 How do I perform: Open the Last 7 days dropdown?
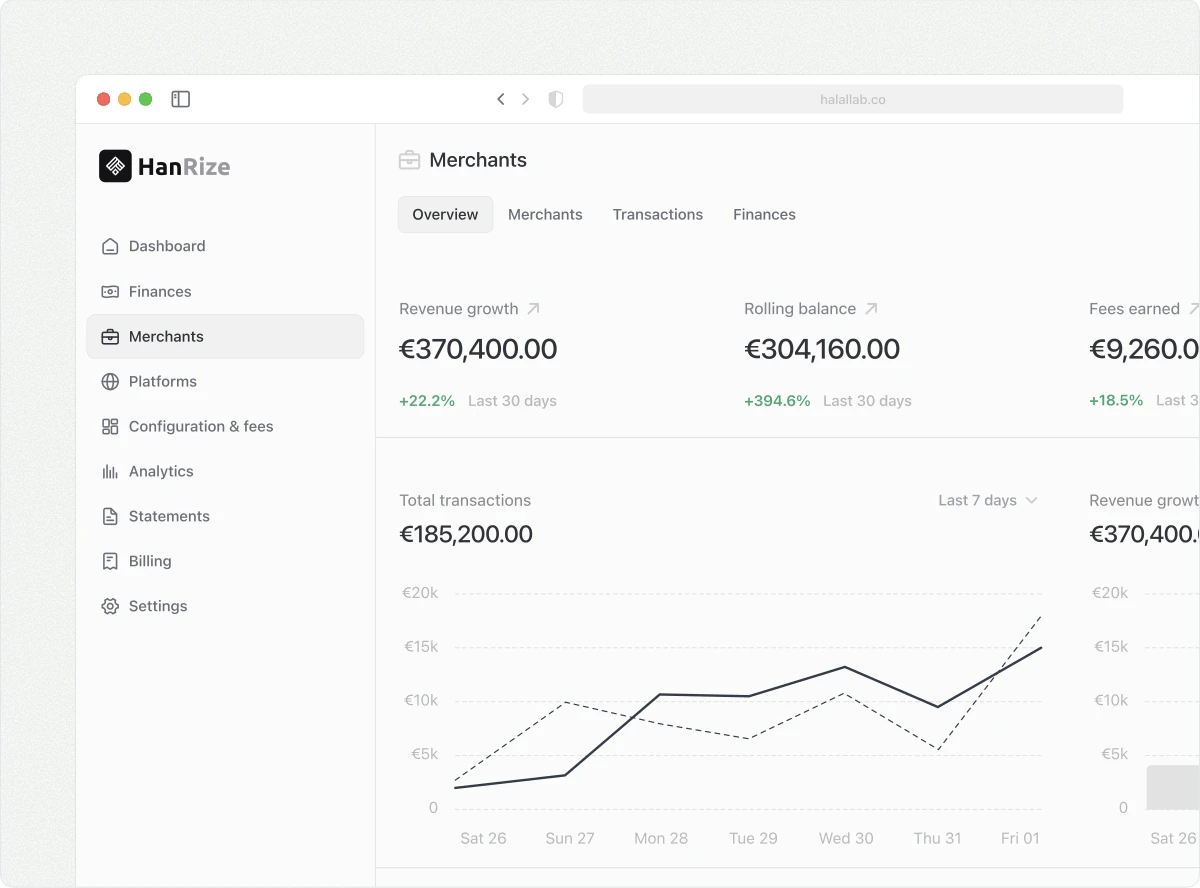click(988, 500)
